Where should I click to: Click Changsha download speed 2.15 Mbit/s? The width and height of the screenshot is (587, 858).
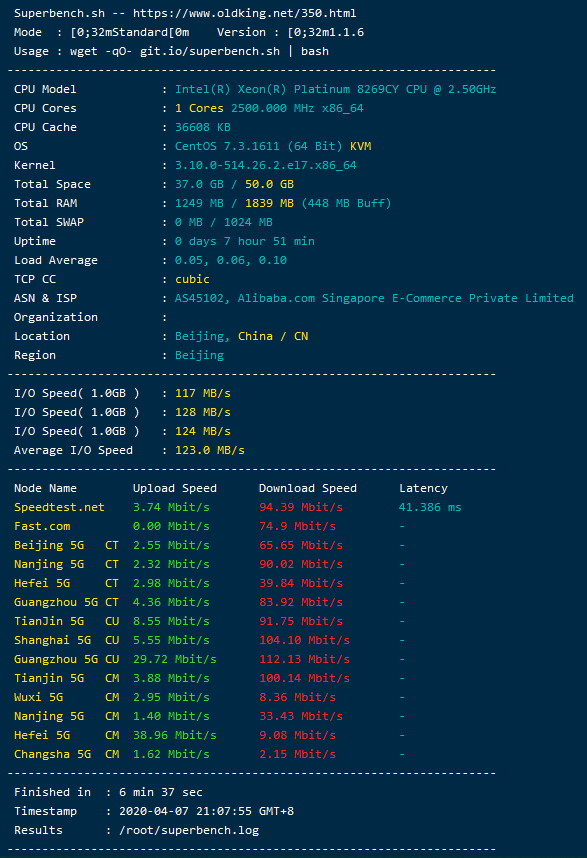(297, 754)
